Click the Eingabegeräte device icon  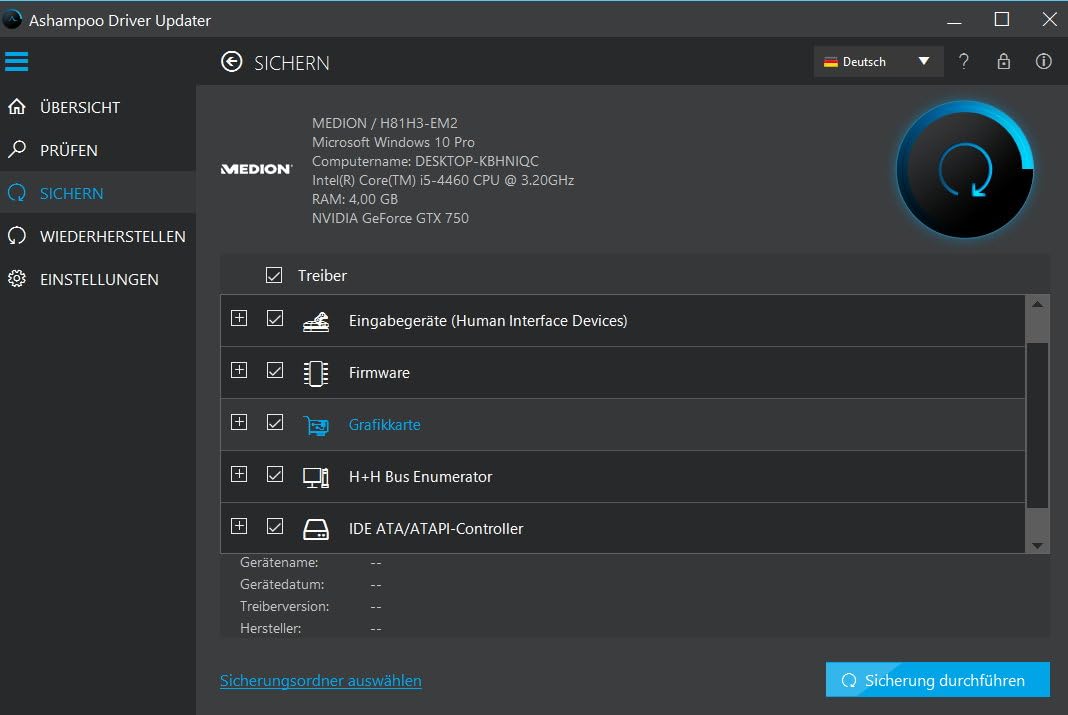pos(315,321)
